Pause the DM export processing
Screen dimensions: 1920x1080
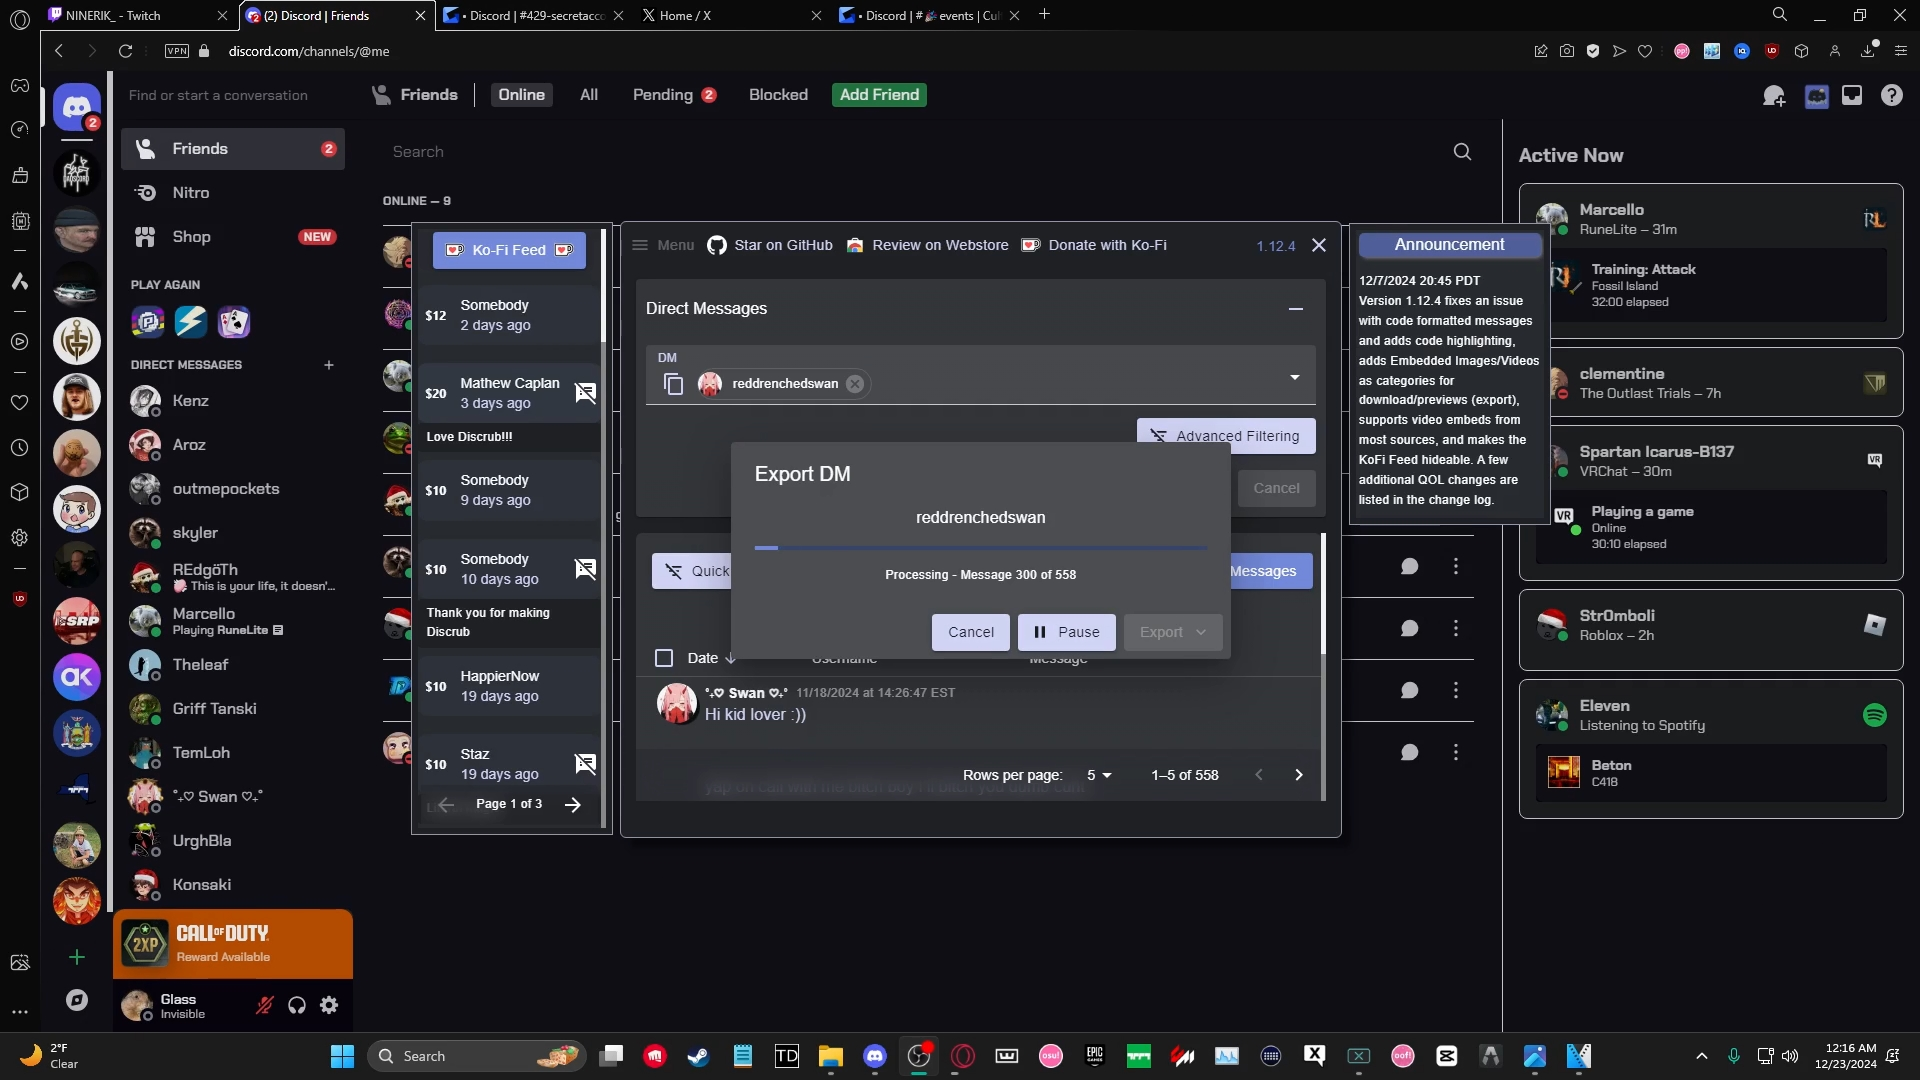point(1066,632)
